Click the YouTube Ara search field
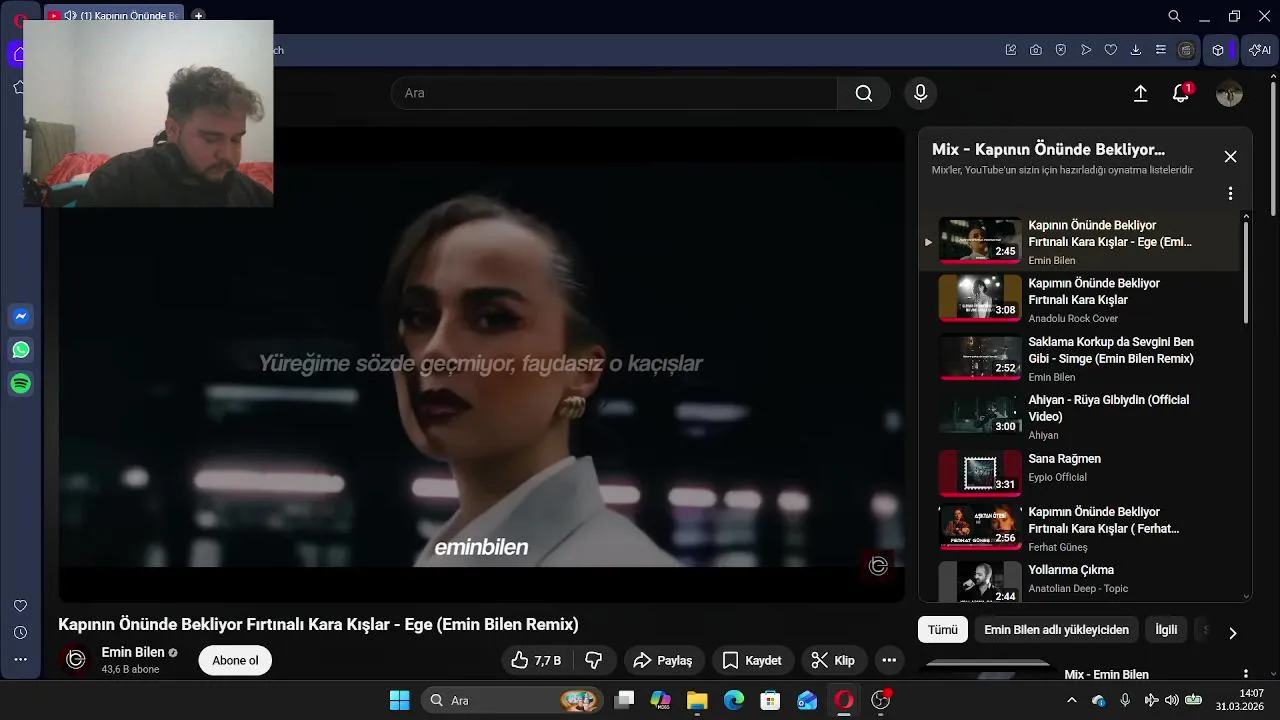This screenshot has width=1280, height=720. tap(614, 93)
